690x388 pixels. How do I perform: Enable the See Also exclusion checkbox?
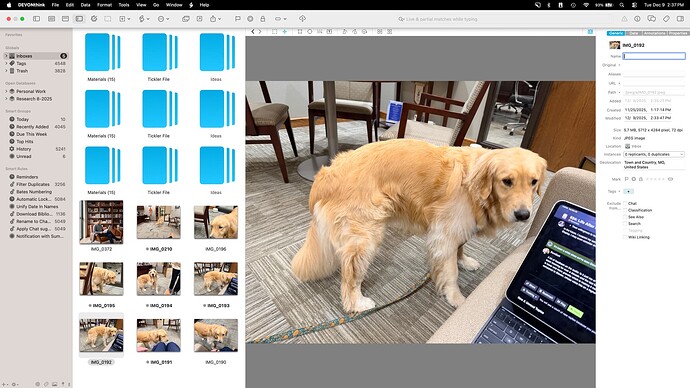[x=625, y=217]
